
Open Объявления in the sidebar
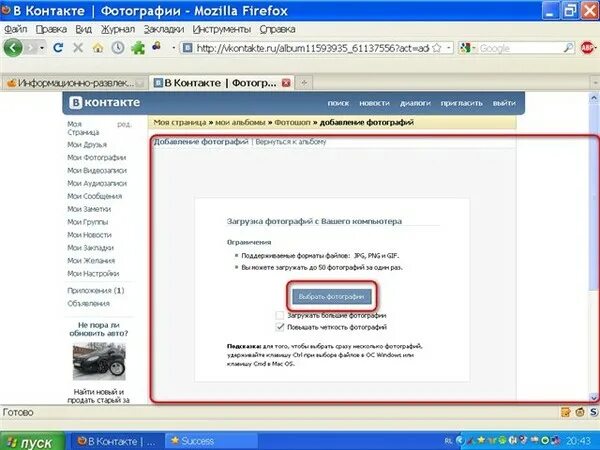(x=88, y=303)
